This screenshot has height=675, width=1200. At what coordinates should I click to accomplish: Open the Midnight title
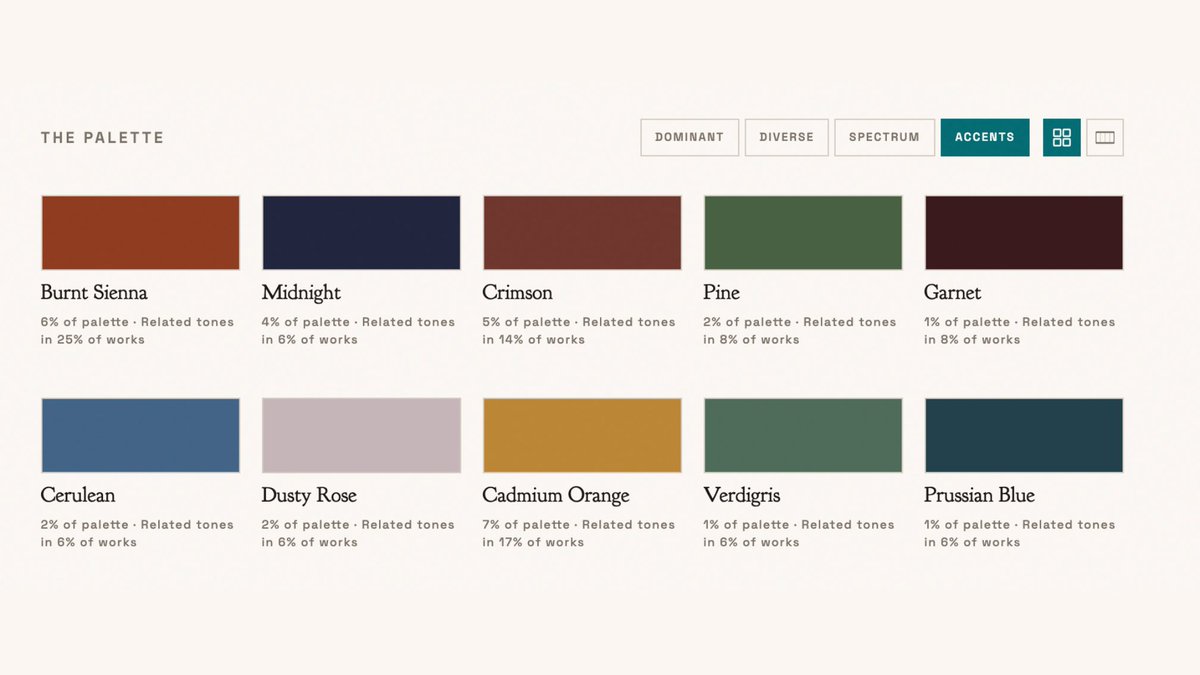coord(301,292)
